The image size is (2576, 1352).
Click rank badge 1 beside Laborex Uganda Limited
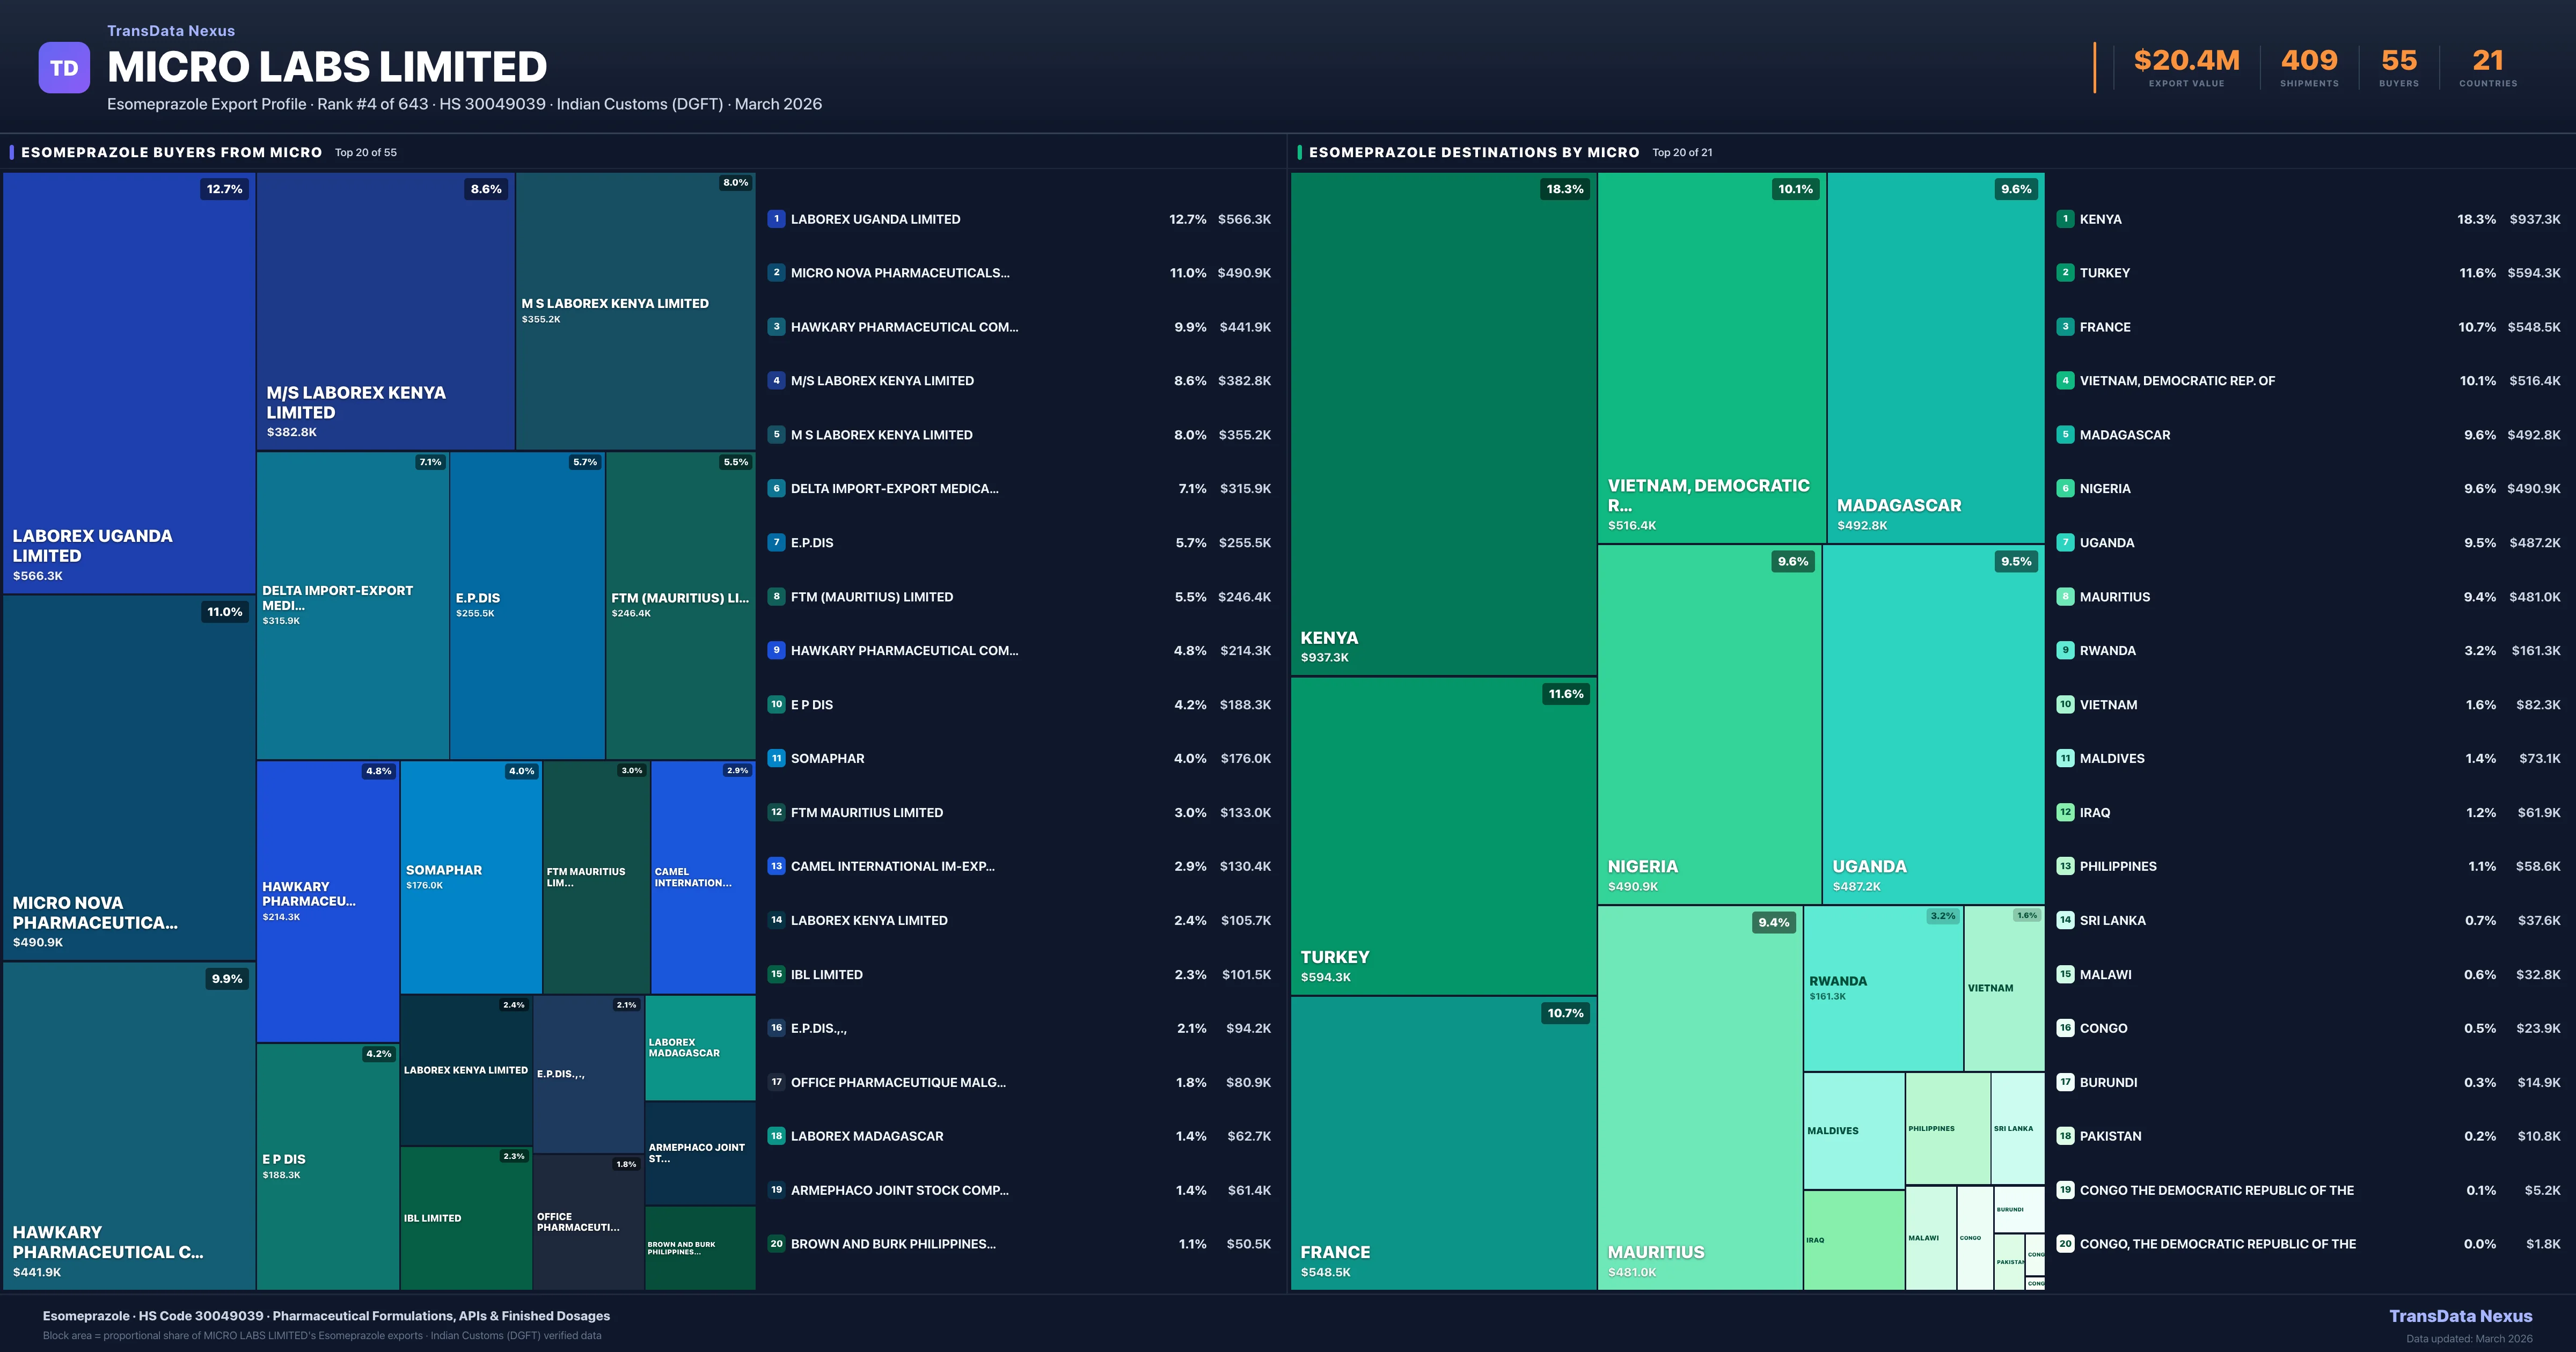776,219
